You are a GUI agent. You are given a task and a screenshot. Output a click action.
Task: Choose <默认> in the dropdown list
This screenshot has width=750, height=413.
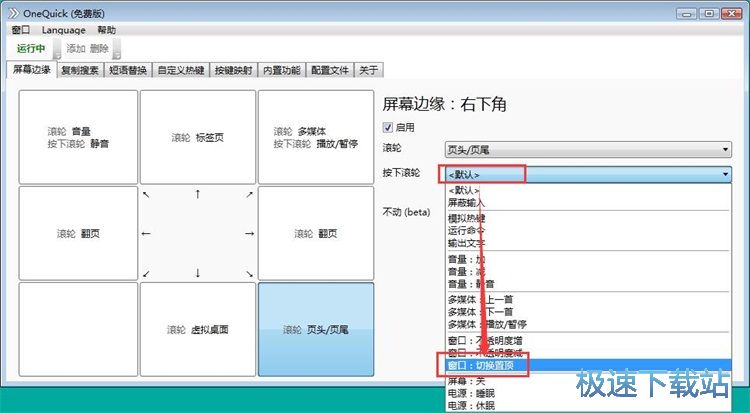click(x=588, y=190)
